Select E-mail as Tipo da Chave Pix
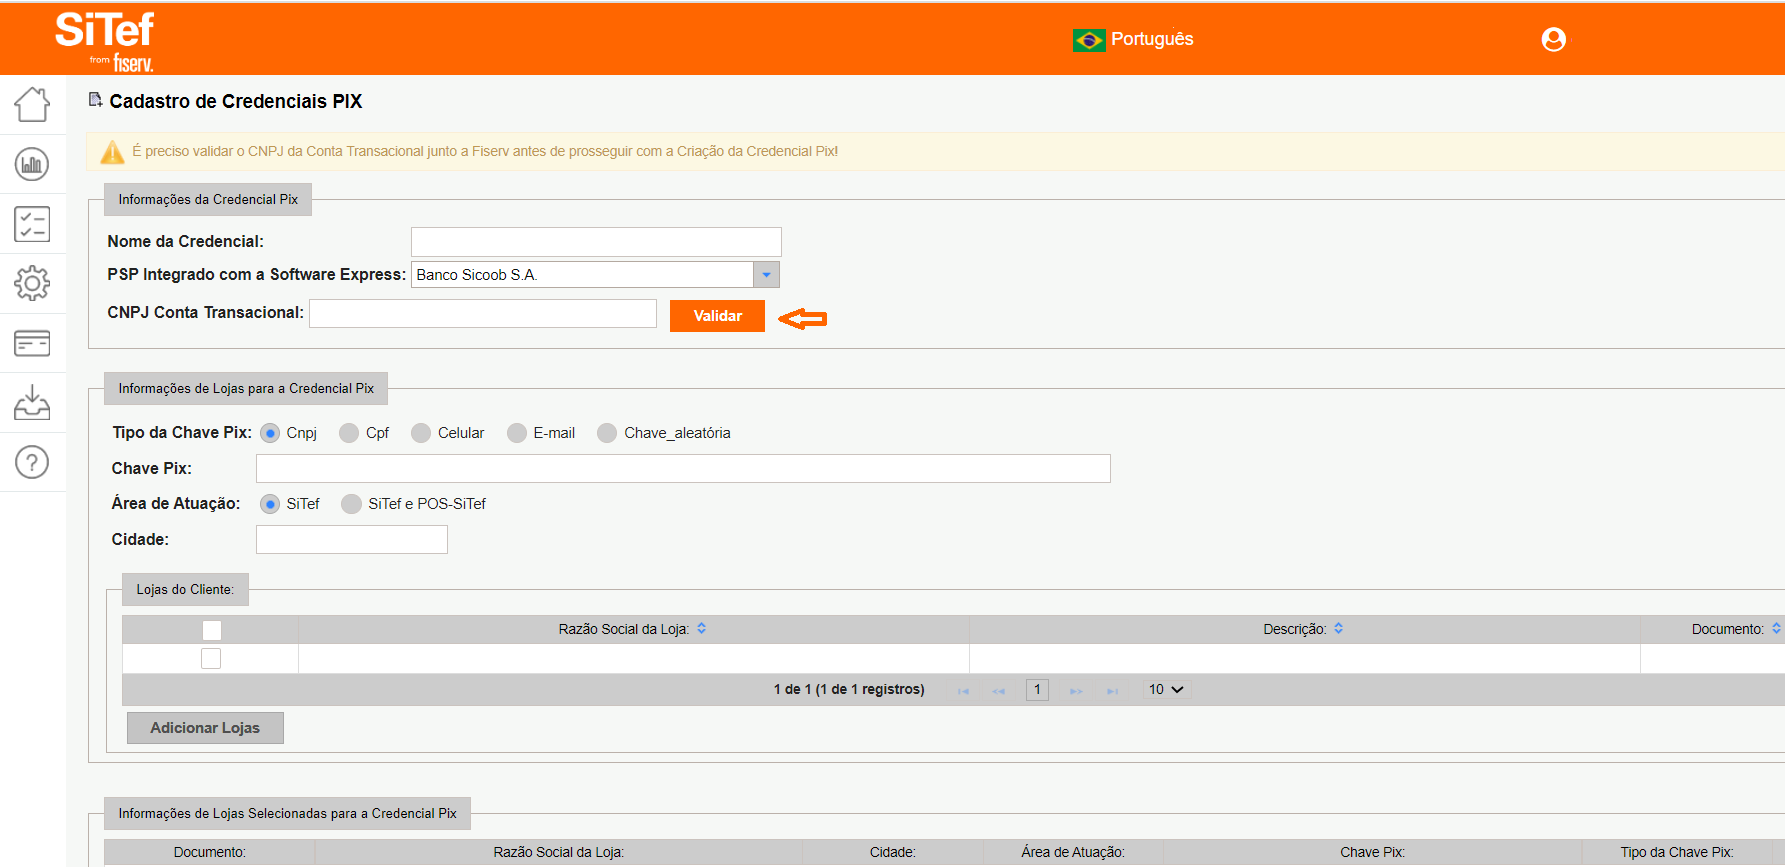This screenshot has width=1785, height=867. coord(517,433)
